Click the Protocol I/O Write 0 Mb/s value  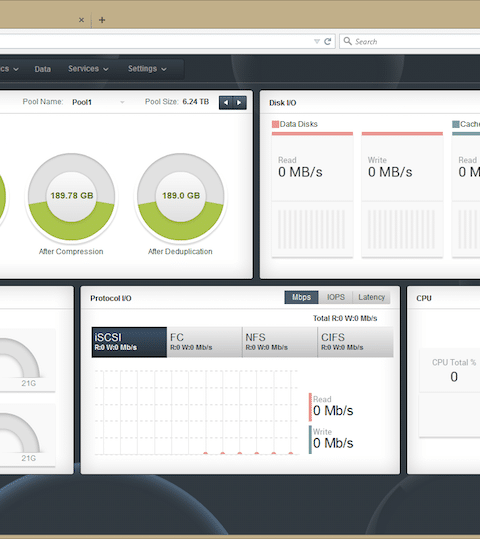(x=333, y=443)
